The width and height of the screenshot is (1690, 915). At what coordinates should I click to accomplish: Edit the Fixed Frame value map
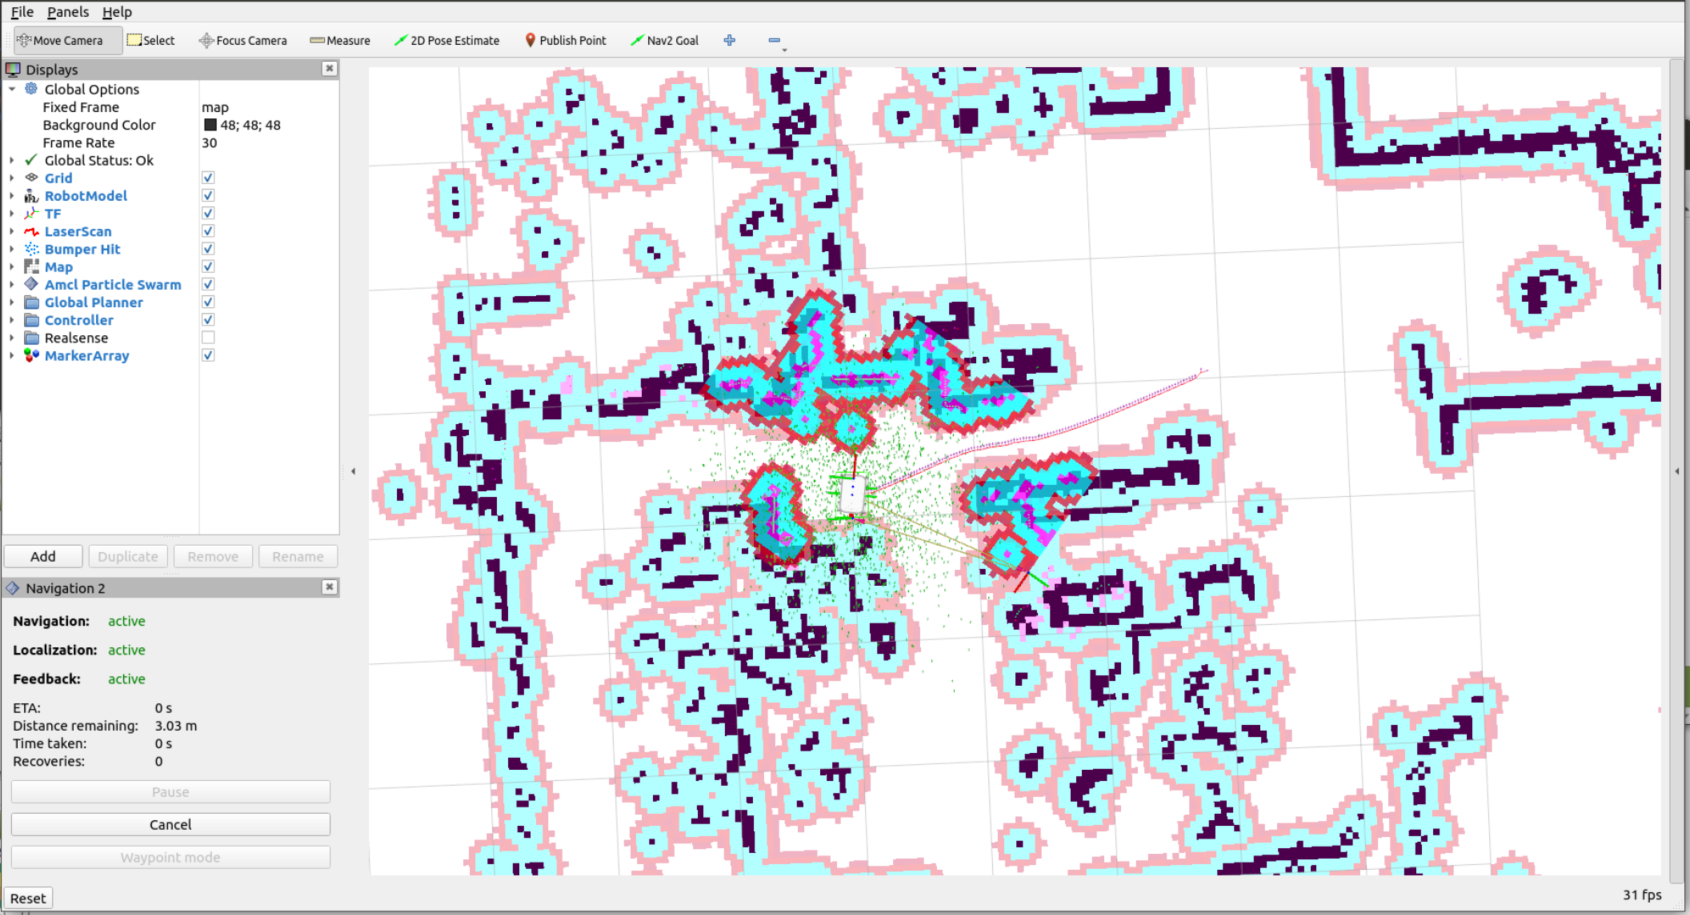point(215,107)
